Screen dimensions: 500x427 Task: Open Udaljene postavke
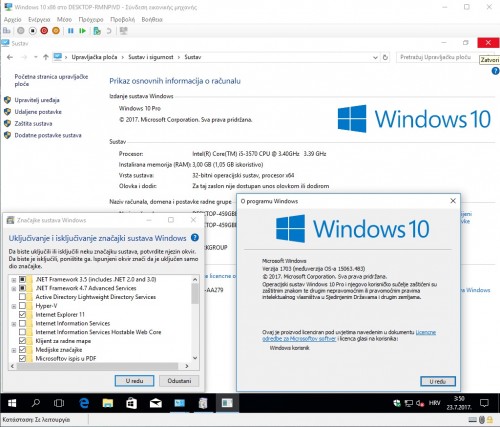pos(38,112)
